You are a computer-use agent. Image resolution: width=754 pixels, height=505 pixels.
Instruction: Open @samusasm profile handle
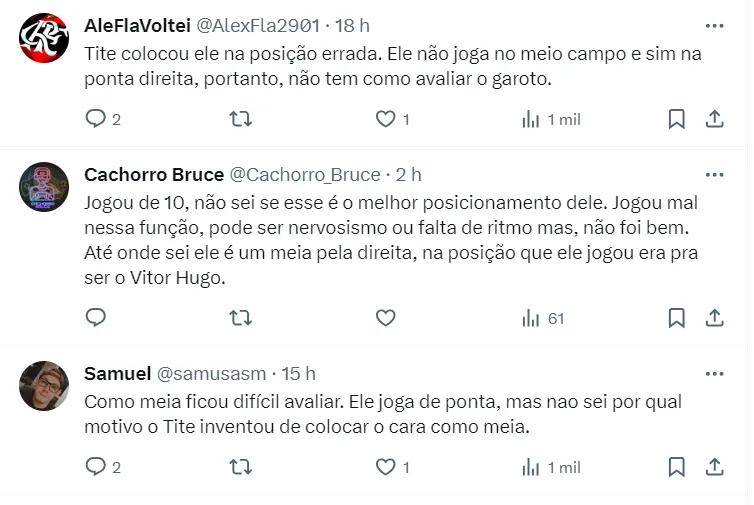pos(211,373)
